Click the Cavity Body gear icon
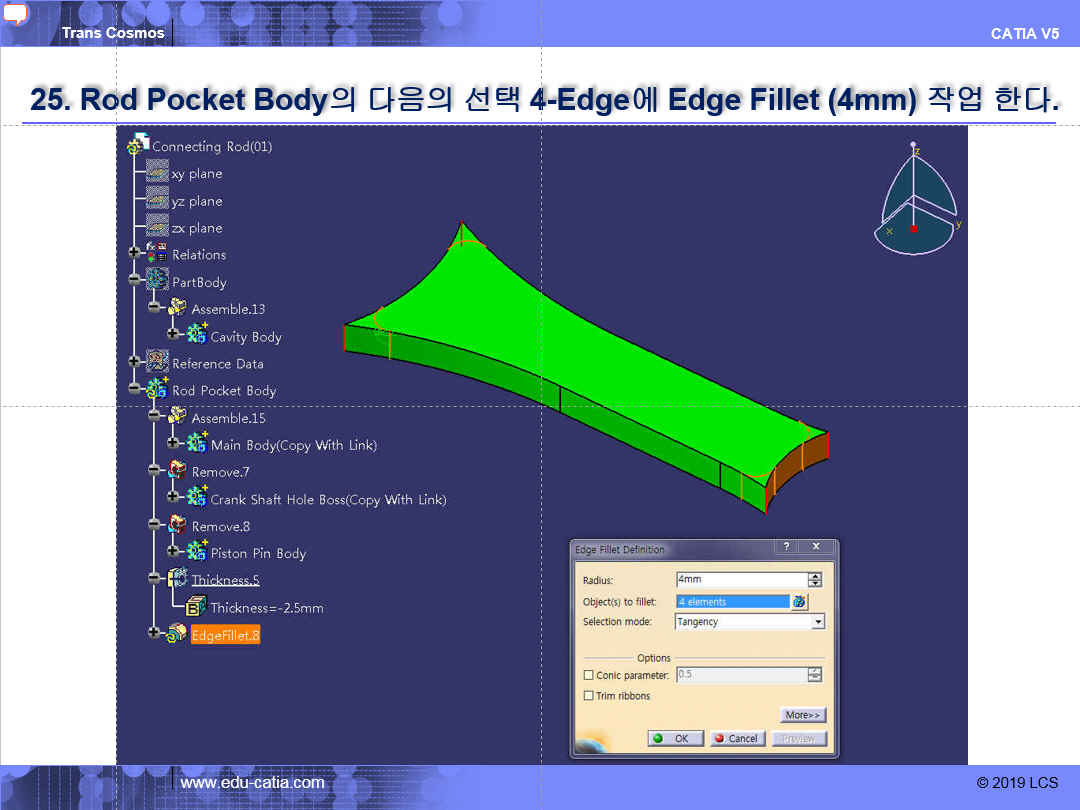This screenshot has height=810, width=1080. 197,335
